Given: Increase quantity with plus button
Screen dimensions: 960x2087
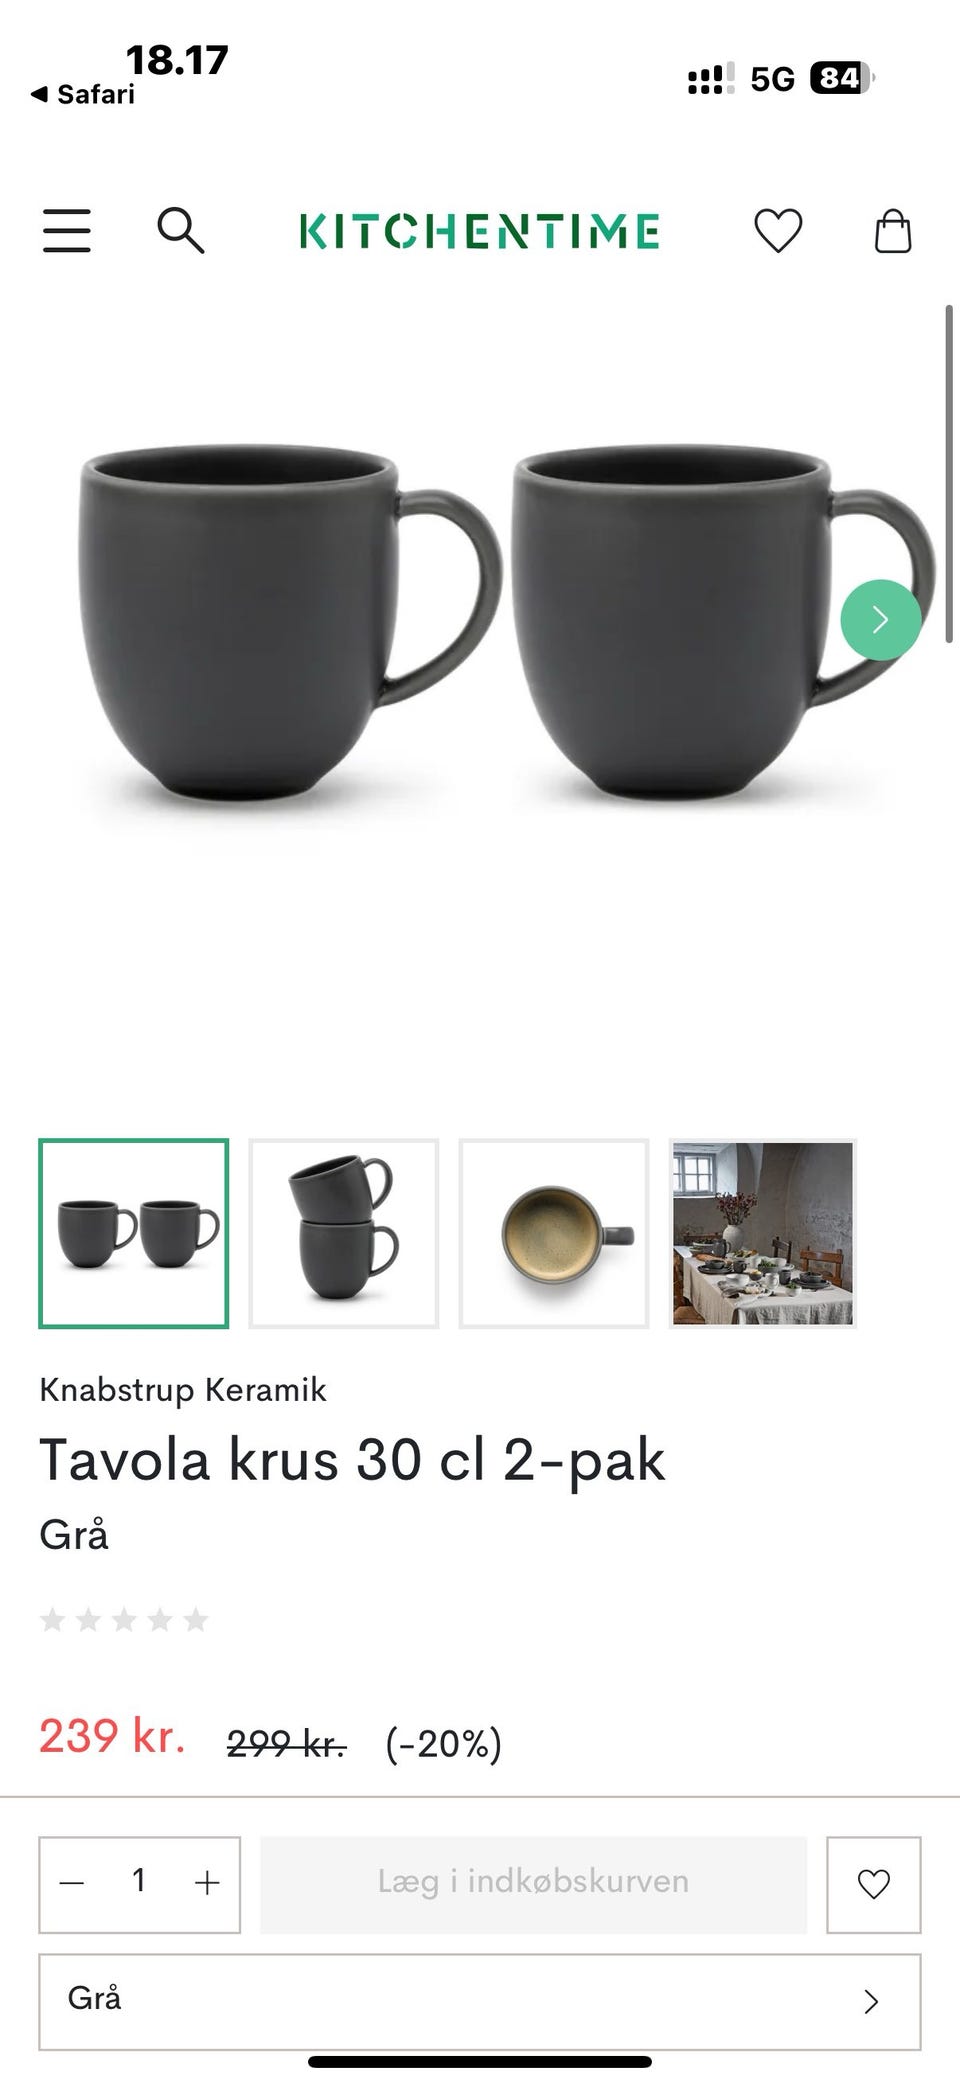Looking at the screenshot, I should click(207, 1884).
